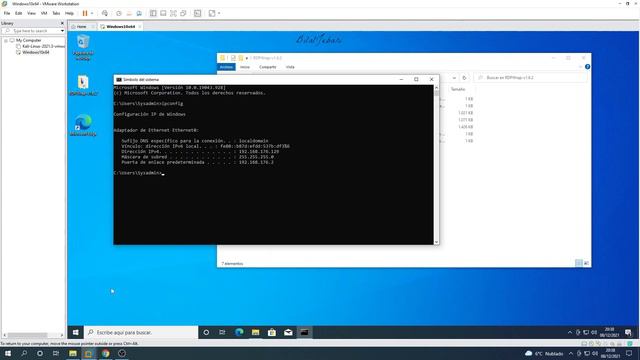This screenshot has height=360, width=640.
Task: Open guest notification center icon
Action: click(628, 333)
